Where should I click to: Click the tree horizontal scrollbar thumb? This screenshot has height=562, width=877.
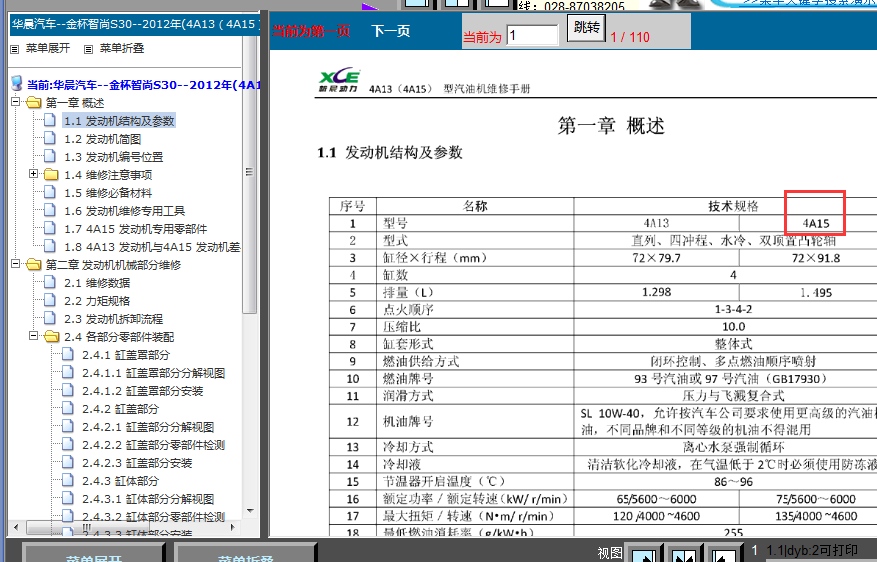pyautogui.click(x=87, y=527)
